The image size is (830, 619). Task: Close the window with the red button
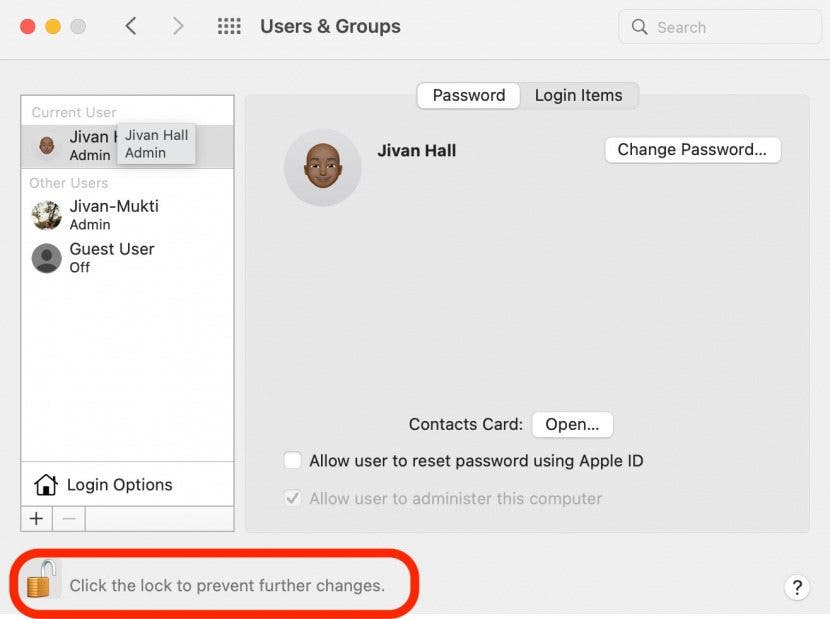point(28,26)
